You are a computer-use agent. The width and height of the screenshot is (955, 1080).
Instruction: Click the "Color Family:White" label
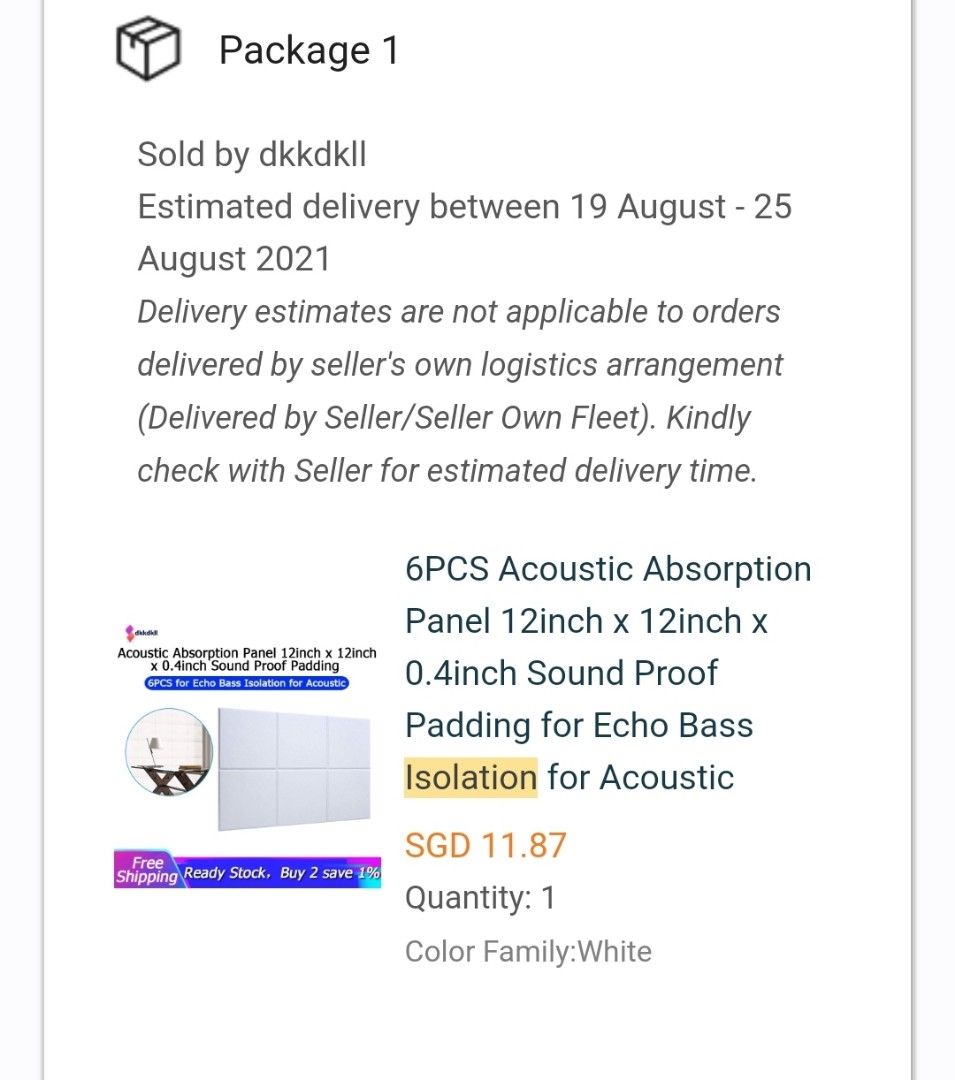pos(528,951)
